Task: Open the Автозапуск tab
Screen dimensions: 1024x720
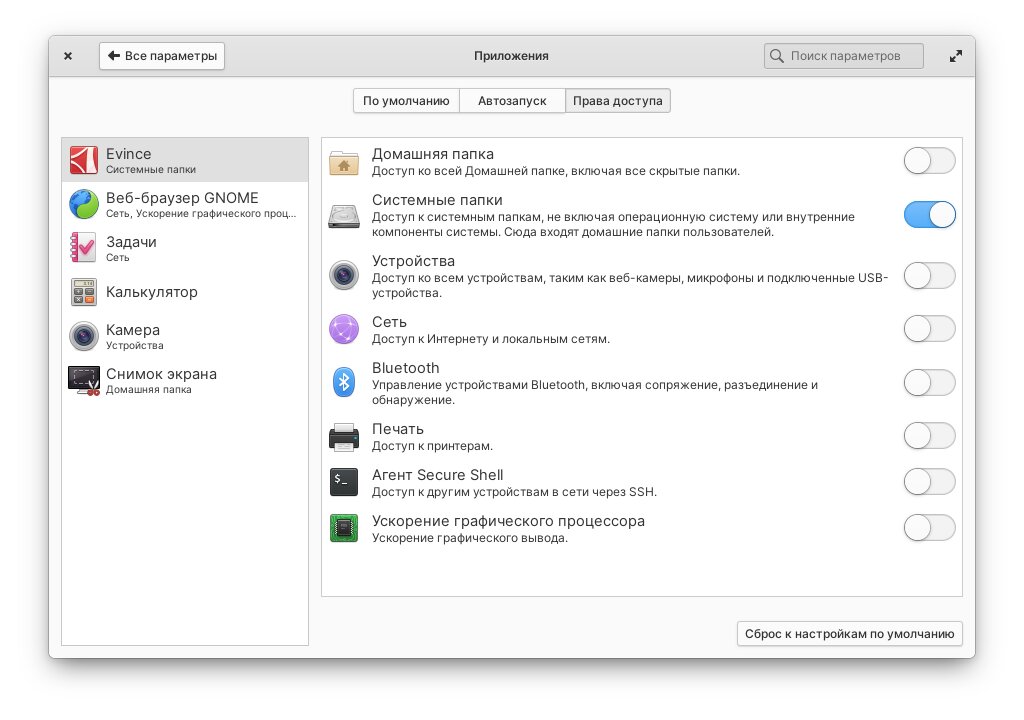Action: (512, 101)
